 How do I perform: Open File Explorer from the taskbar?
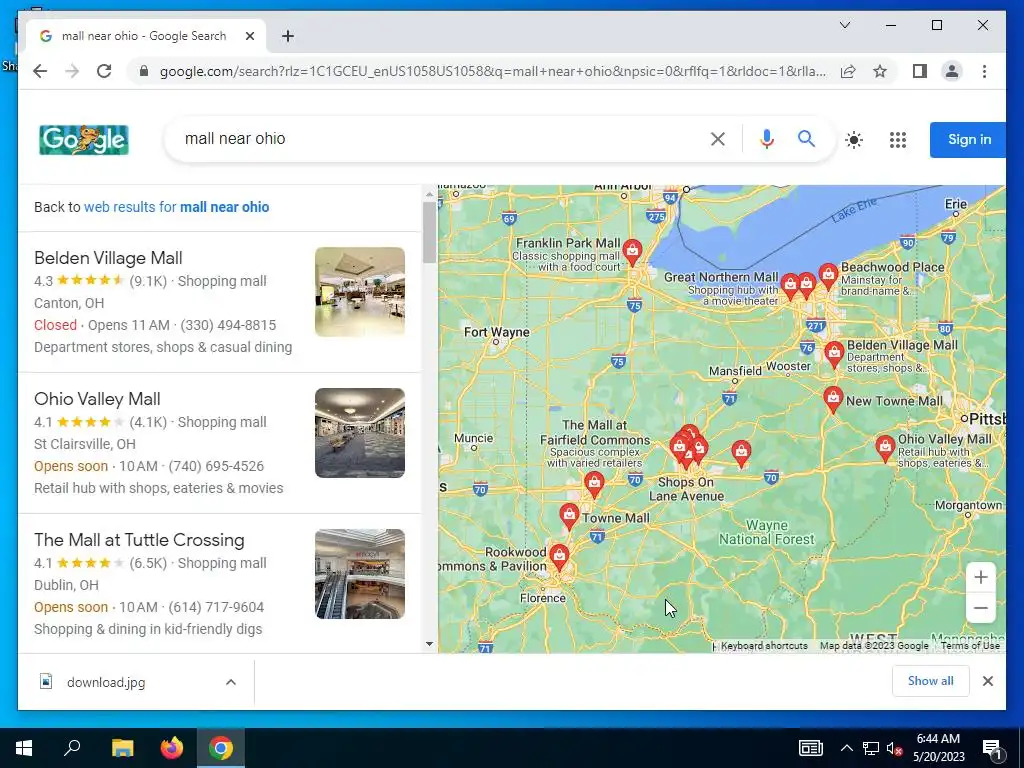[122, 748]
